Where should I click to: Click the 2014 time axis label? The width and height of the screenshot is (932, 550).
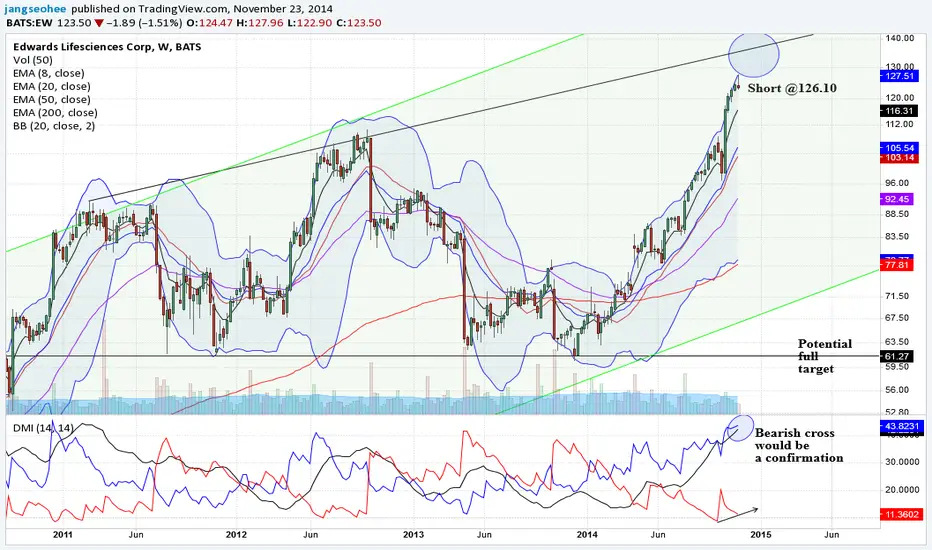click(587, 535)
